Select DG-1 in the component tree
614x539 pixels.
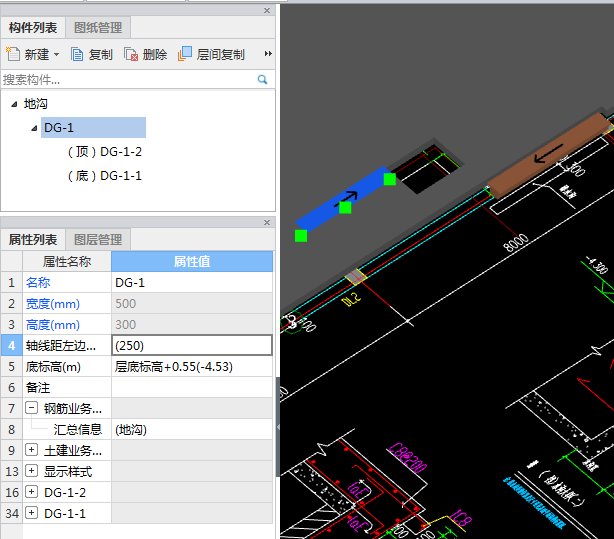(x=94, y=128)
